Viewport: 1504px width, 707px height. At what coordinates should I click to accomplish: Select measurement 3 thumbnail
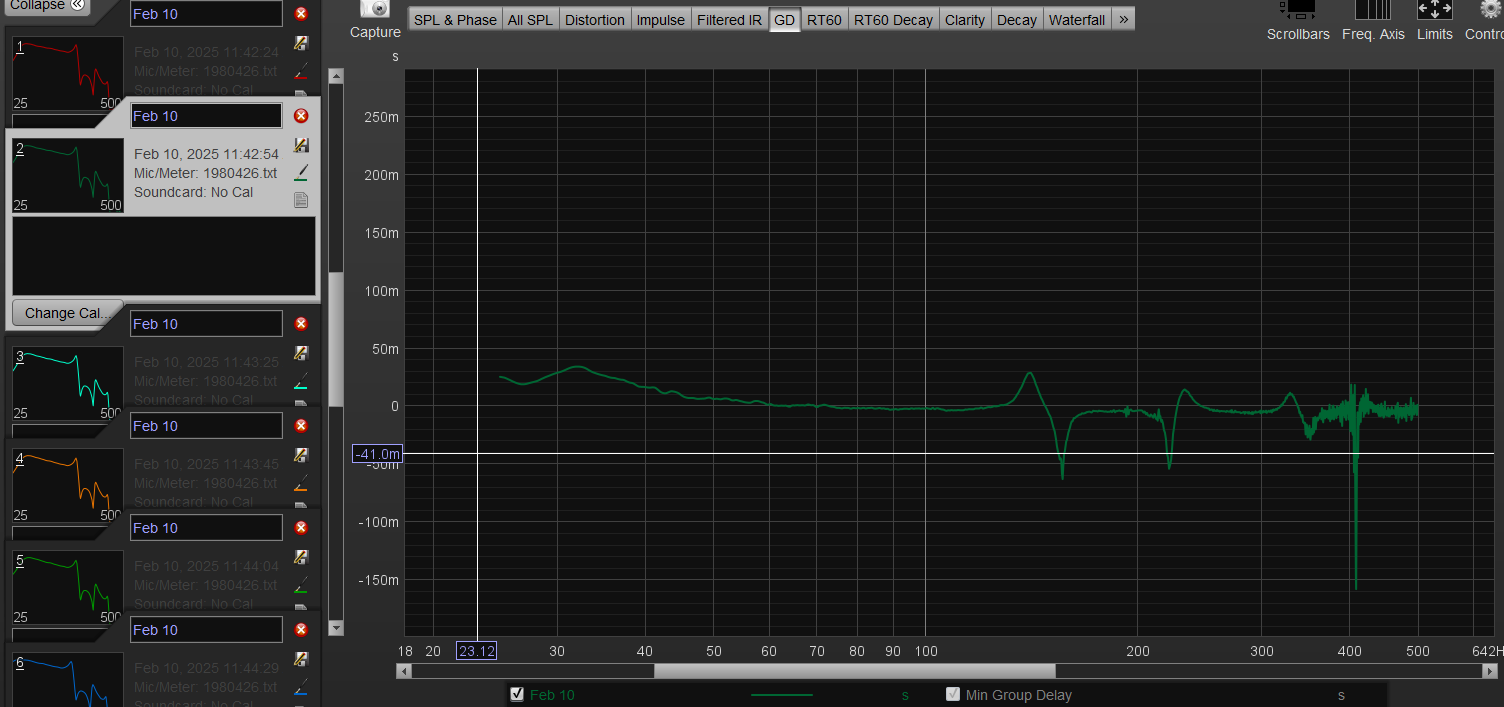(x=68, y=384)
